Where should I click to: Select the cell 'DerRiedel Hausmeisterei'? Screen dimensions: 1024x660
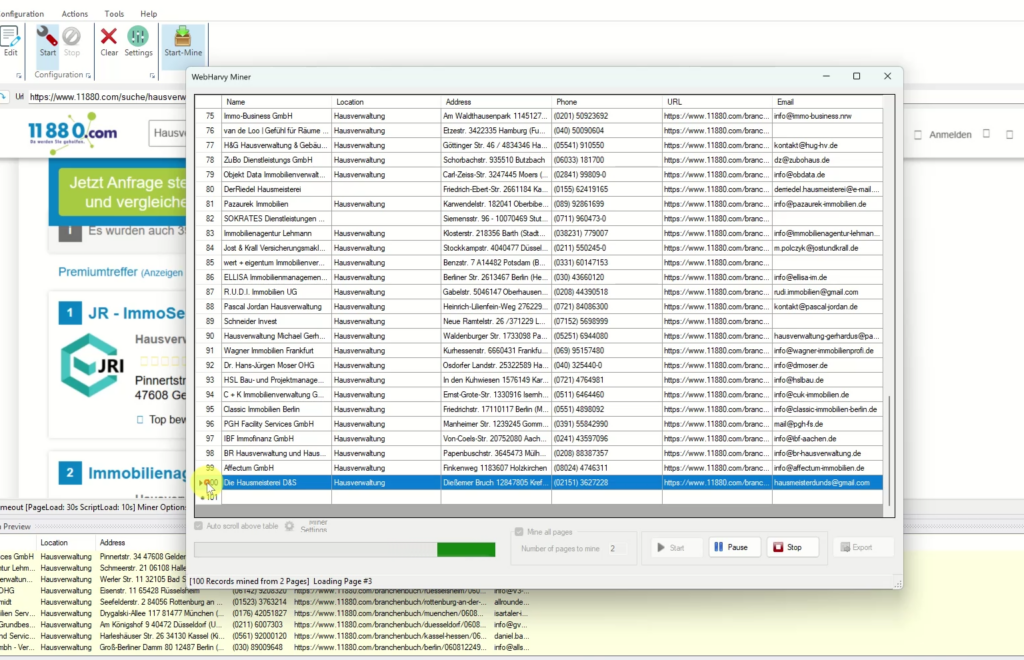277,189
